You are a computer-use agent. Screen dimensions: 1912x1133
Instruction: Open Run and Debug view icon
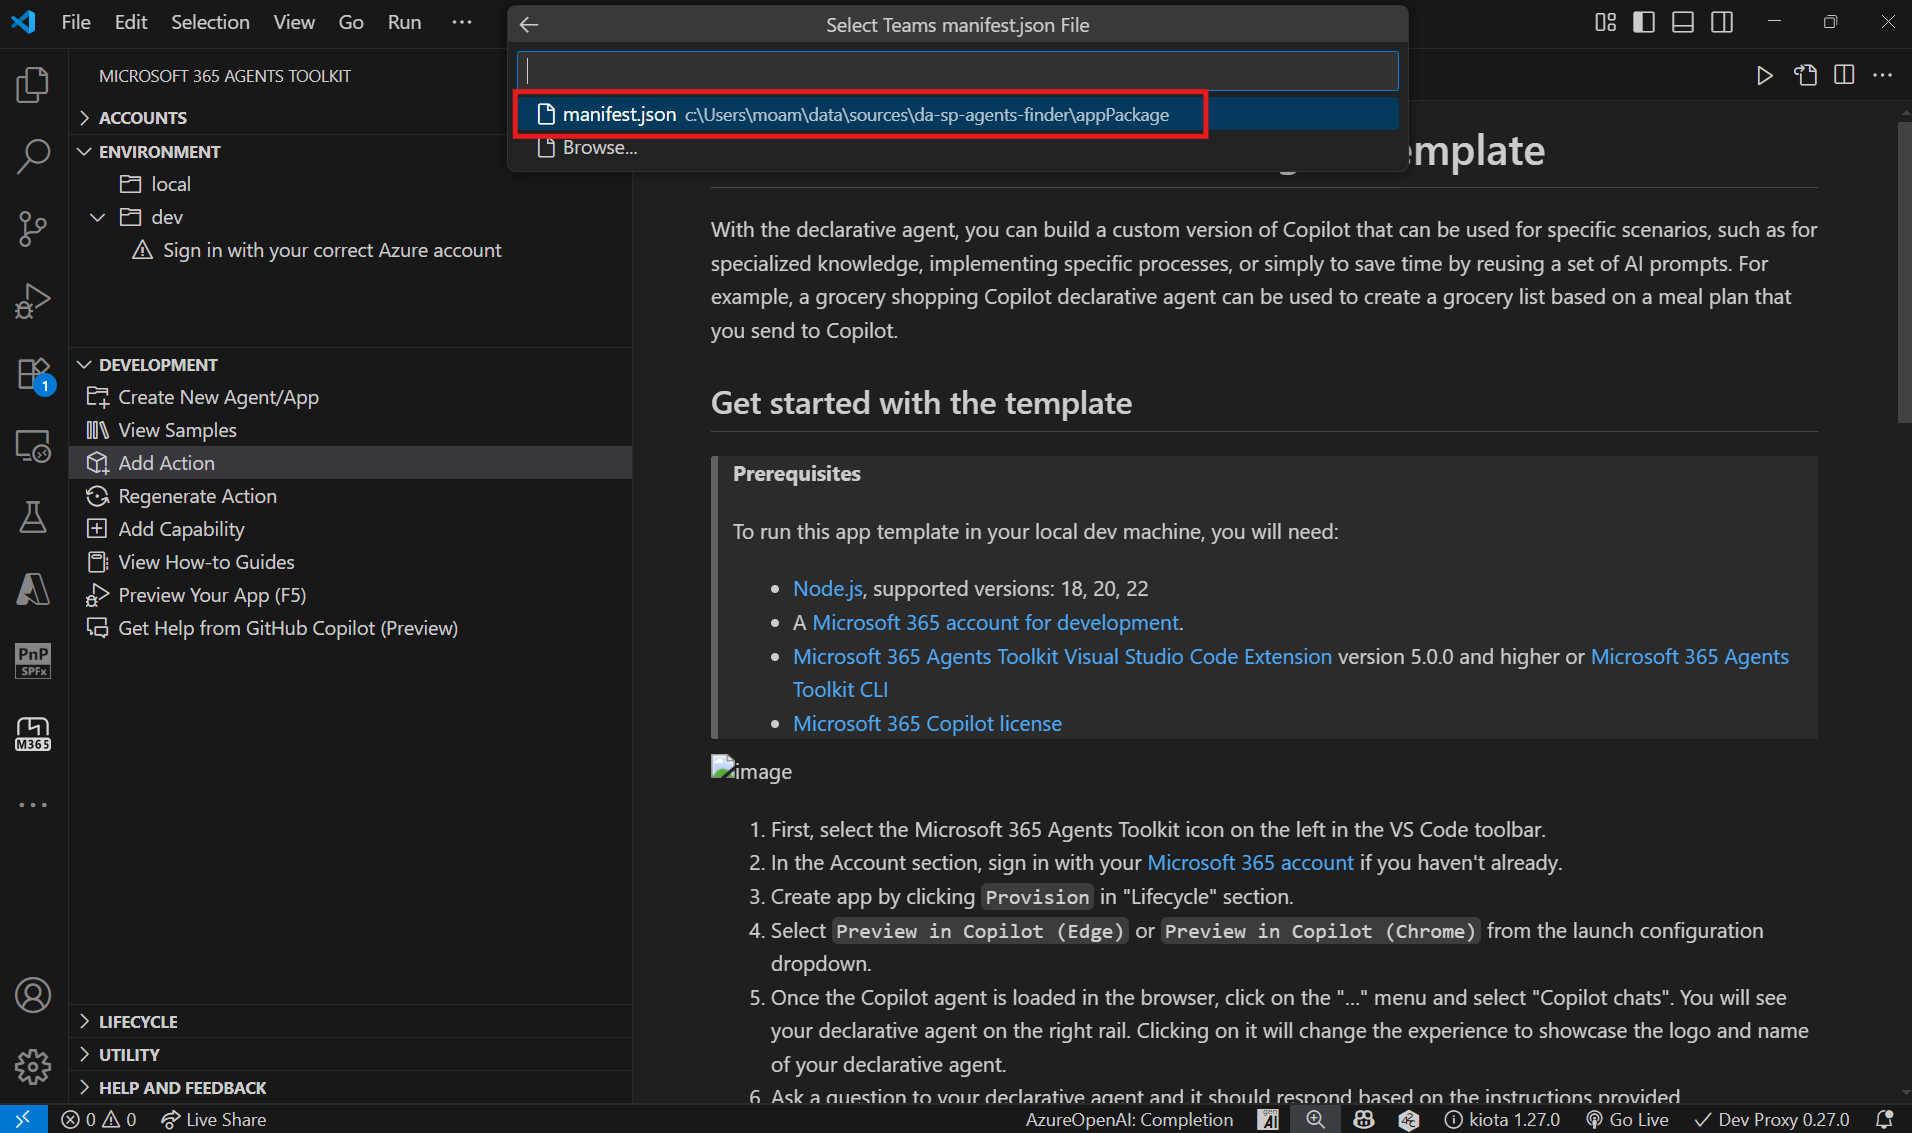pyautogui.click(x=33, y=301)
